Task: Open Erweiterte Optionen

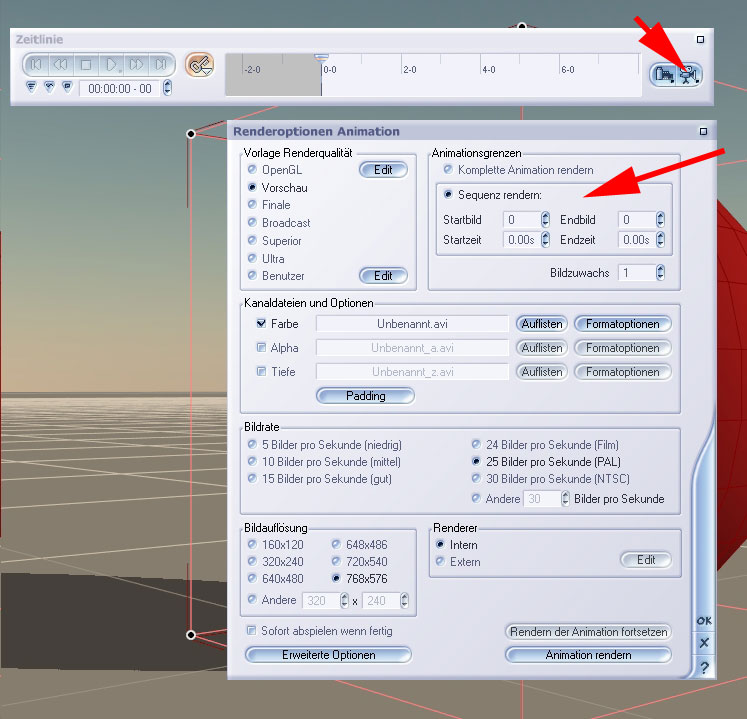Action: (x=328, y=655)
